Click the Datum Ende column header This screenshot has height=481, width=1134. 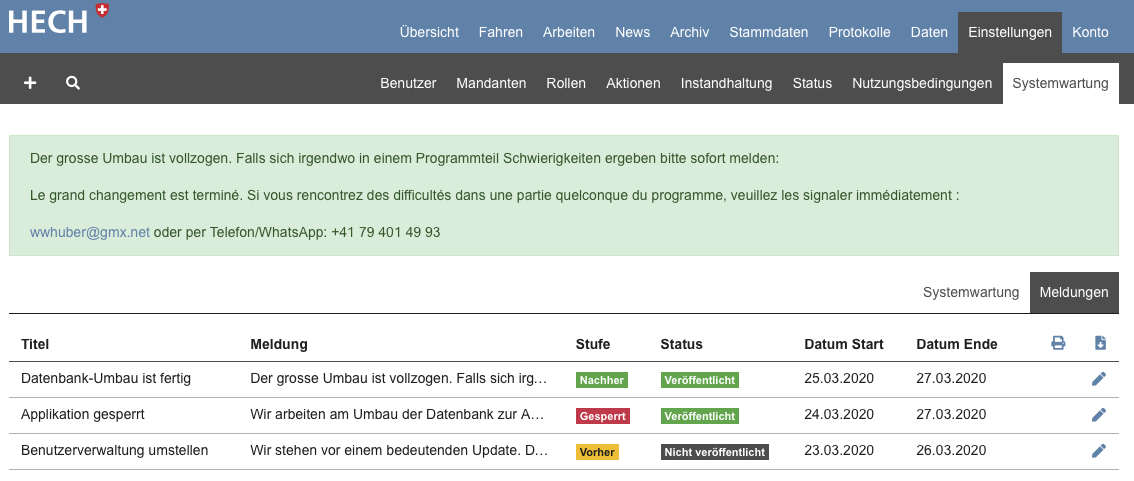click(956, 344)
